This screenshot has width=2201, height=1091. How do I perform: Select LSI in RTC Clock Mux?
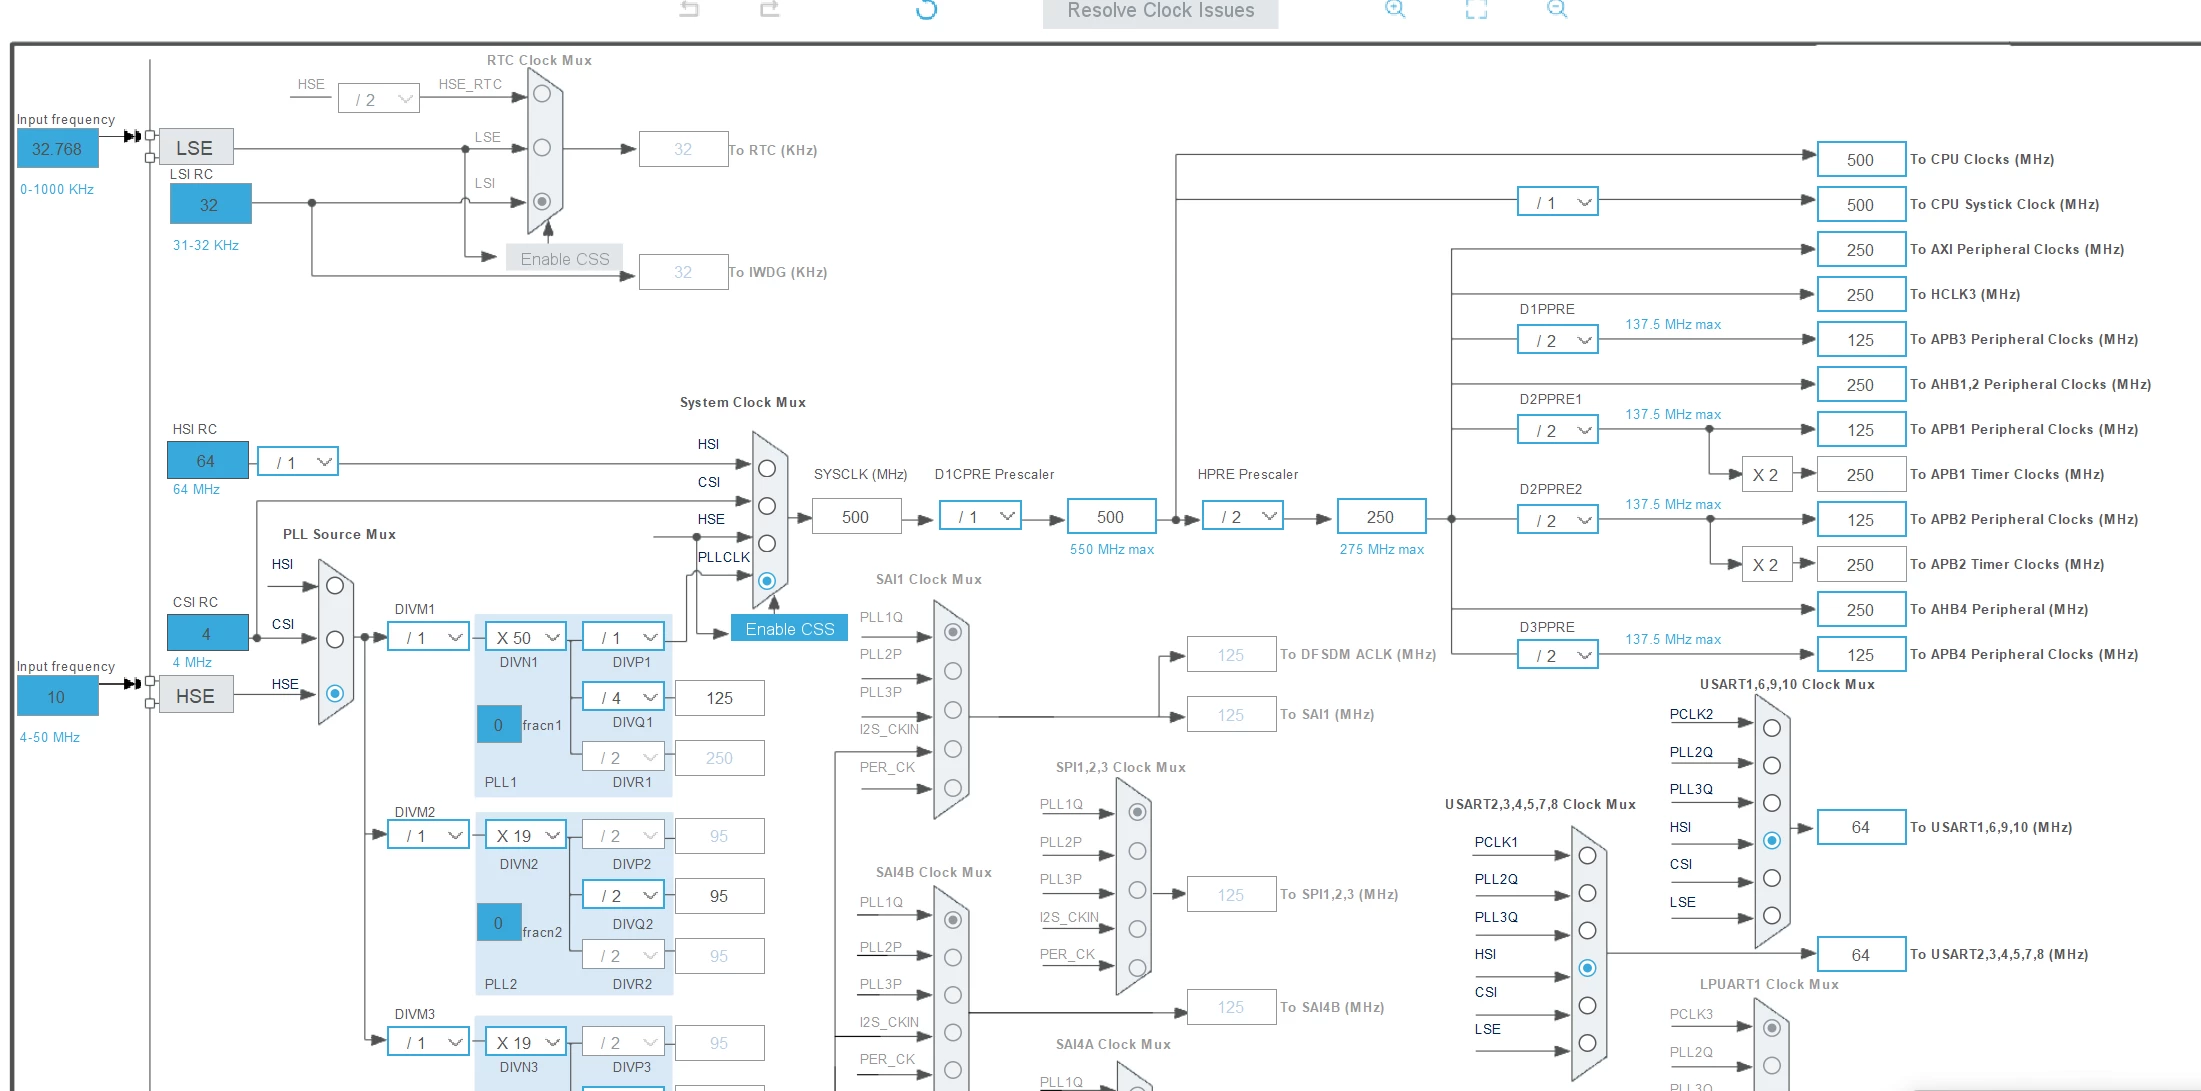[542, 201]
